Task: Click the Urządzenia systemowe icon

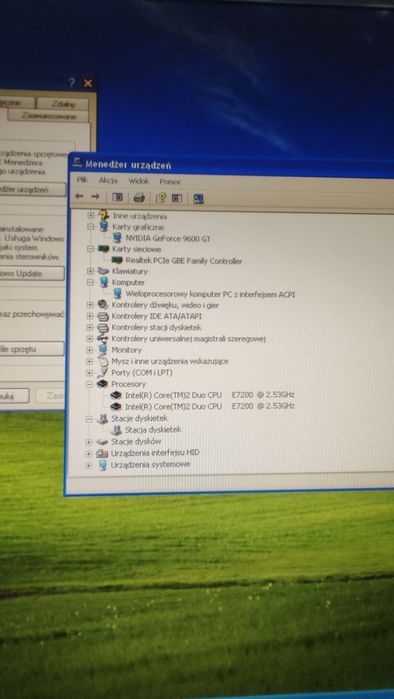Action: 102,465
